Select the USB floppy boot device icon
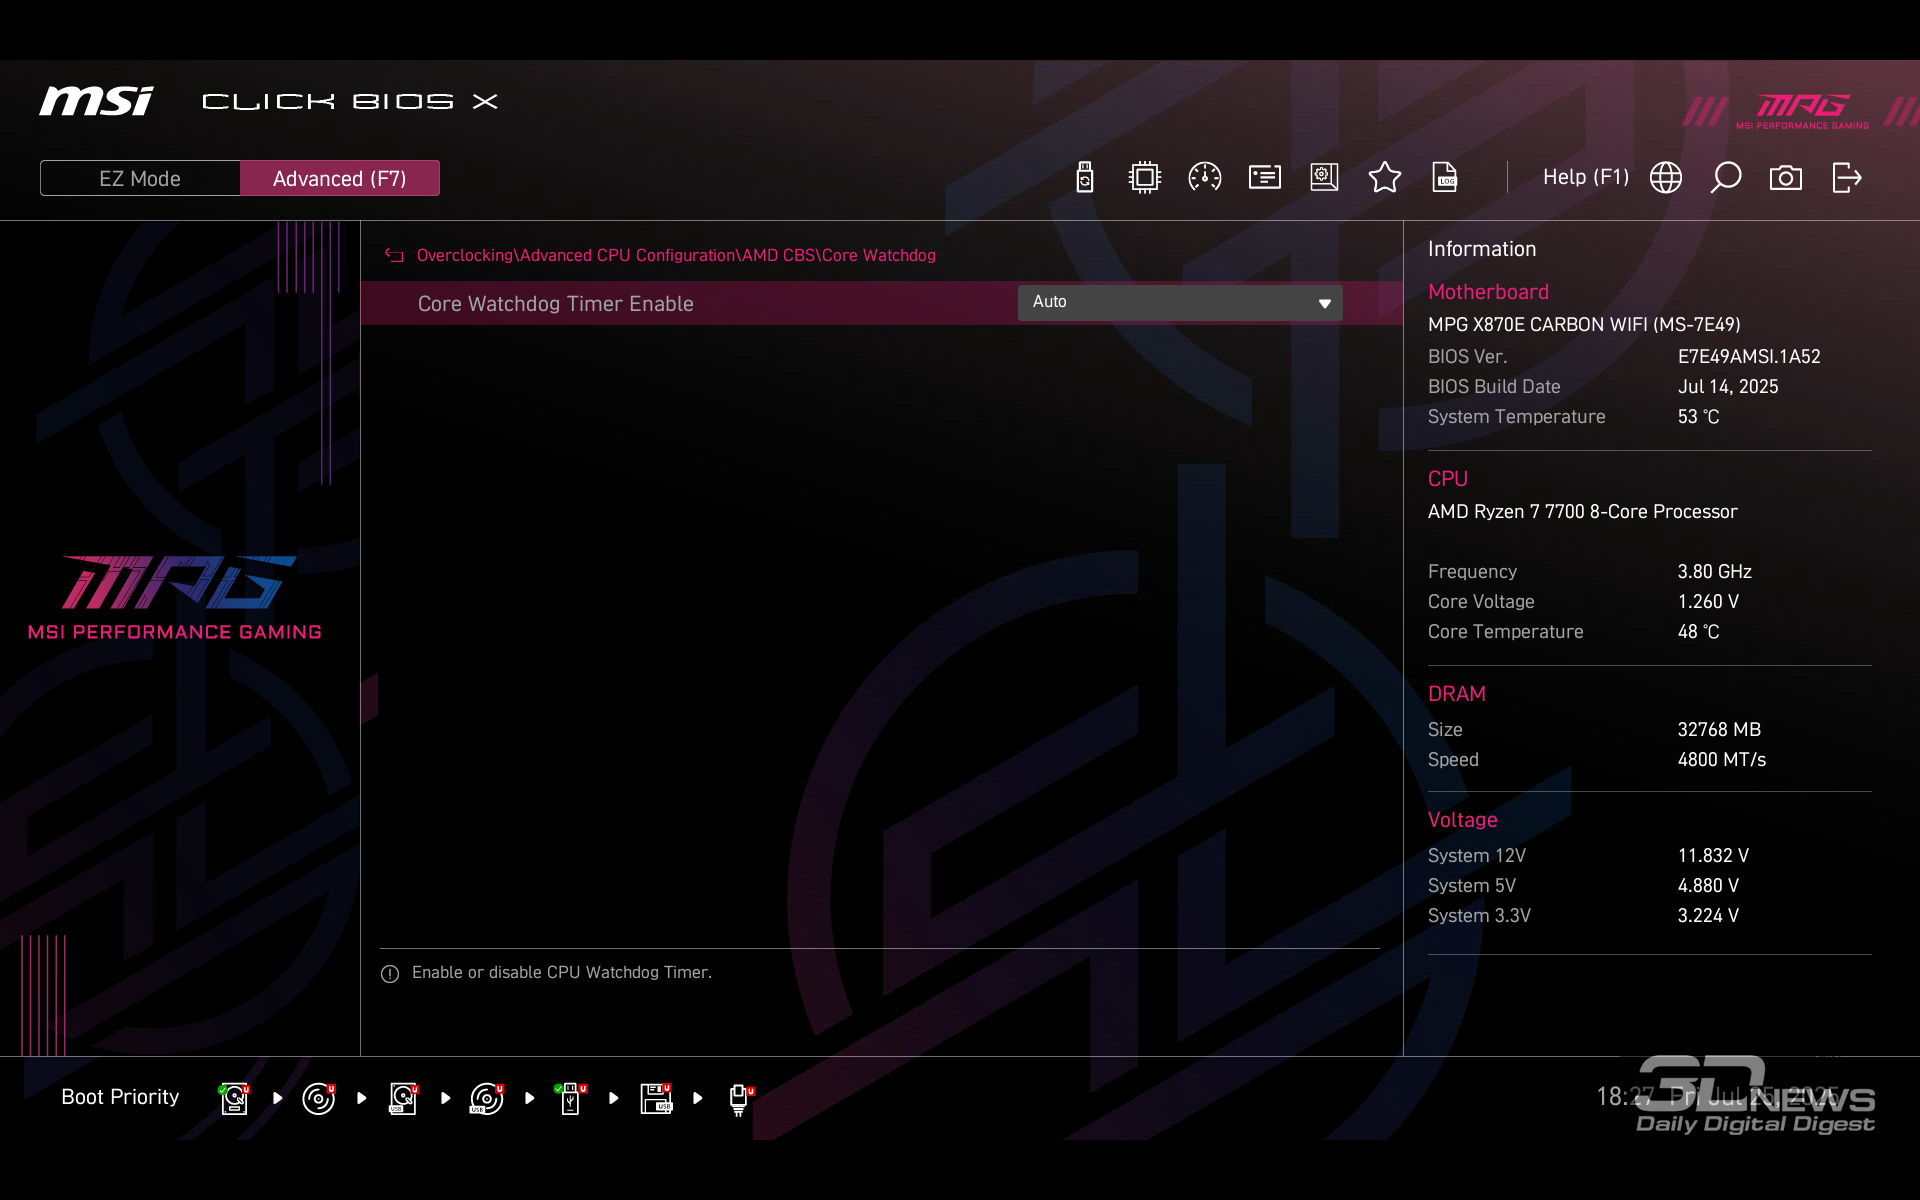1920x1200 pixels. tap(656, 1098)
